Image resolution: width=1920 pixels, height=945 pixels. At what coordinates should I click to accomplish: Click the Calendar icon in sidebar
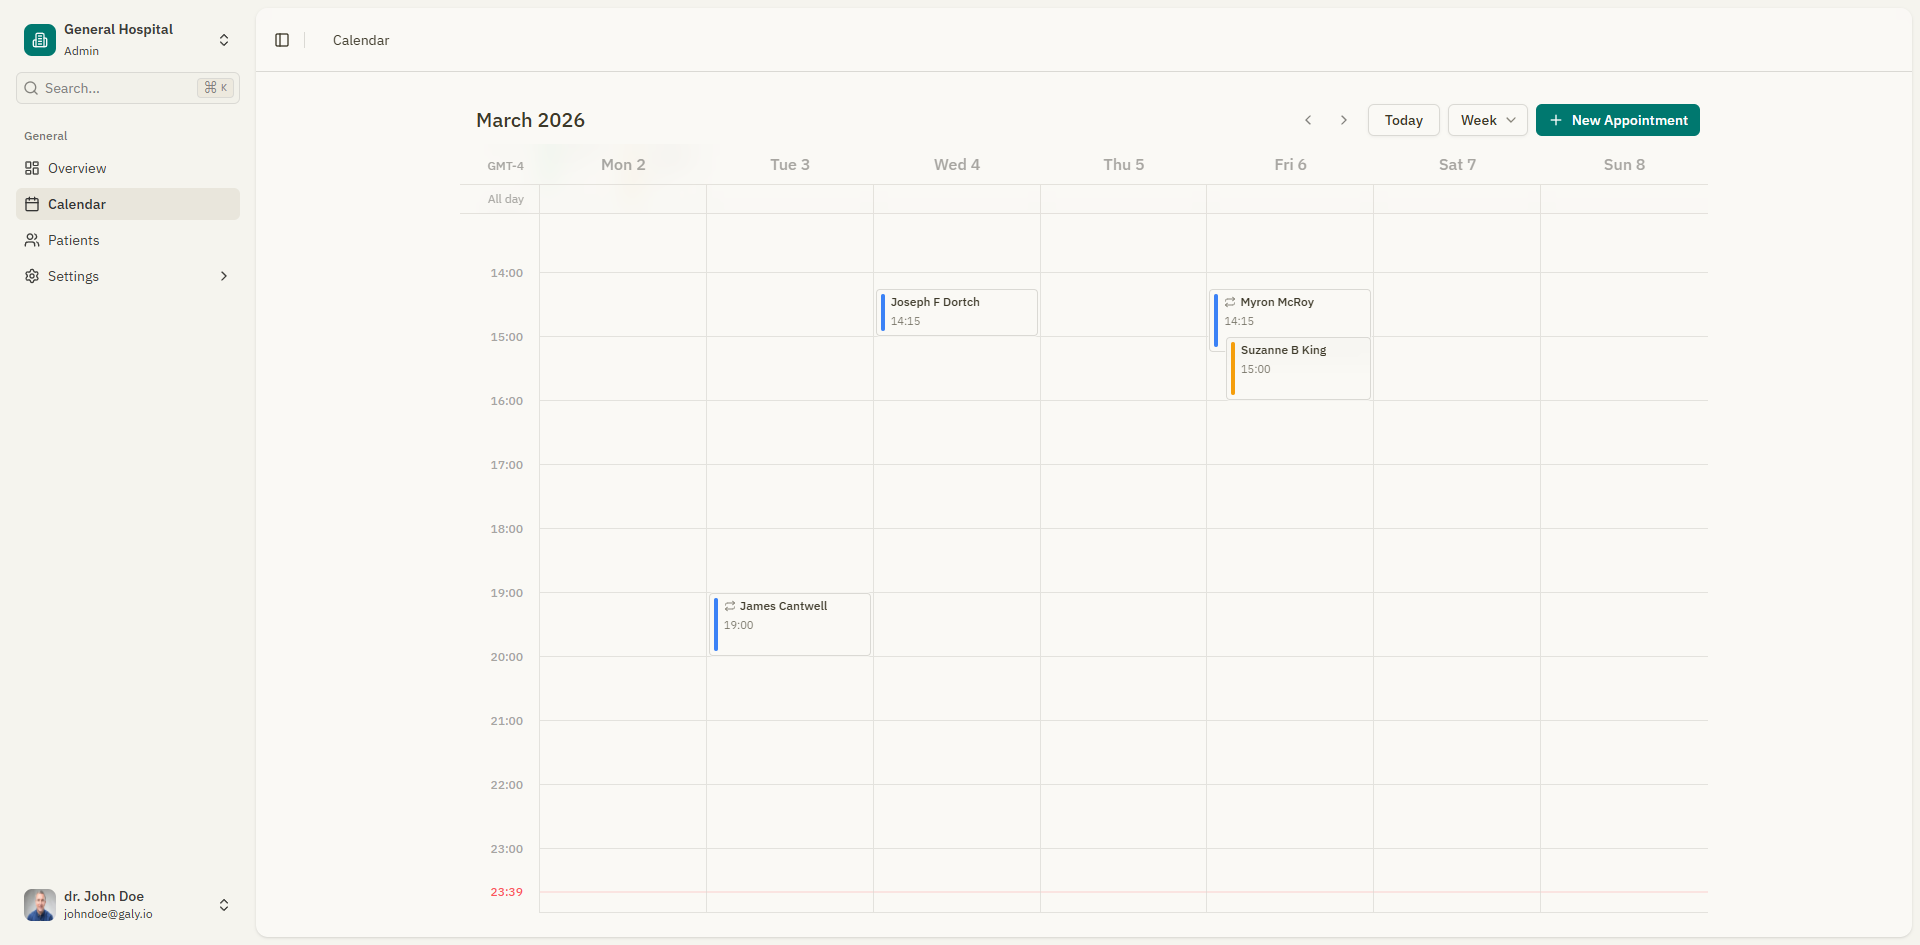coord(31,204)
